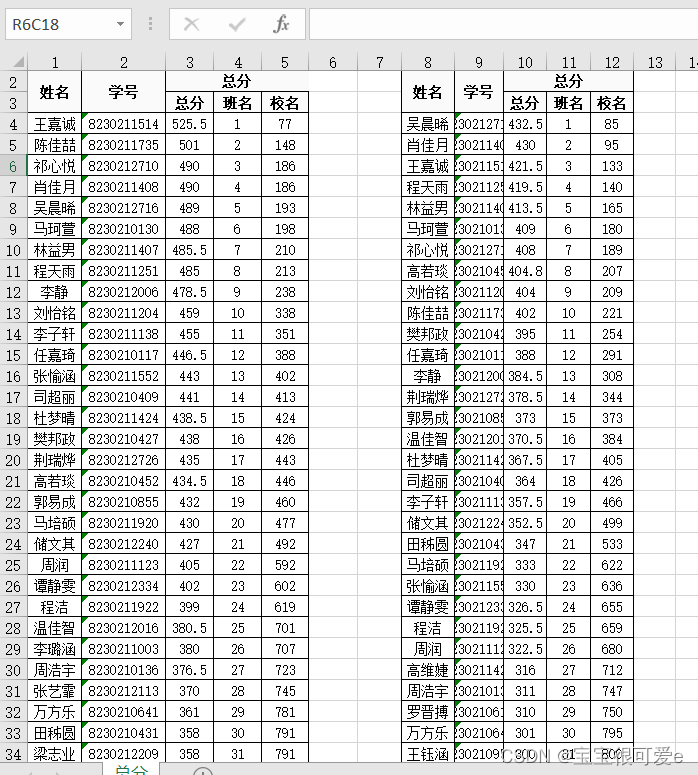
Task: Select column header 13
Action: click(x=655, y=62)
